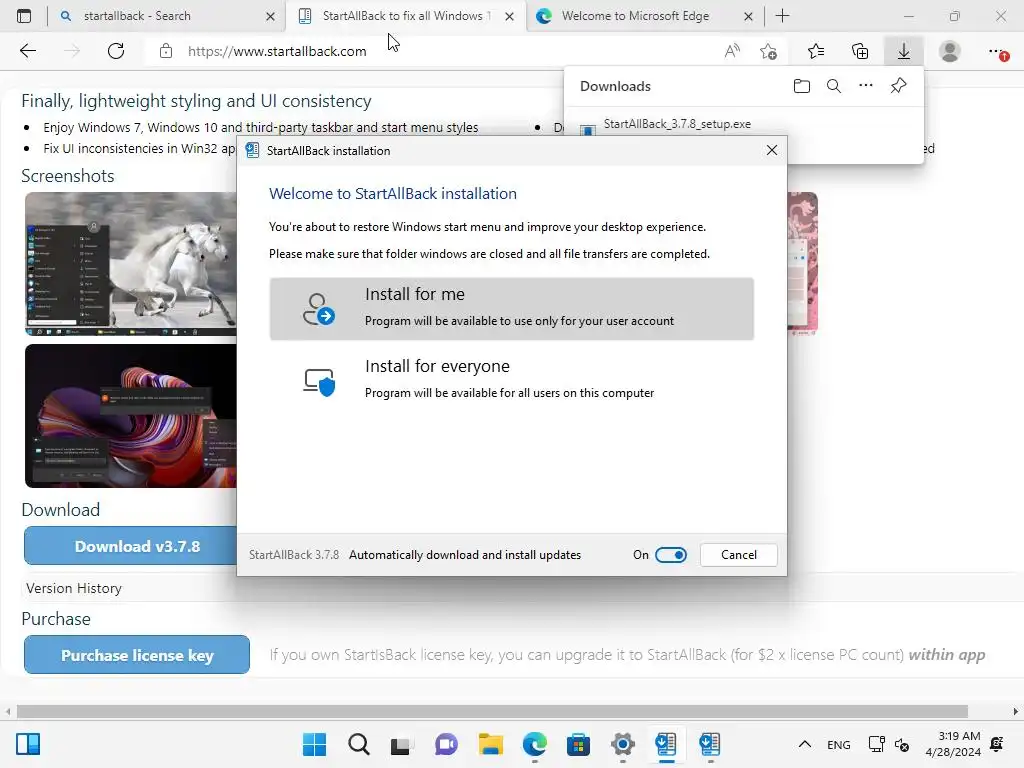Click the Install for me user icon
Viewport: 1024px width, 768px height.
click(318, 309)
